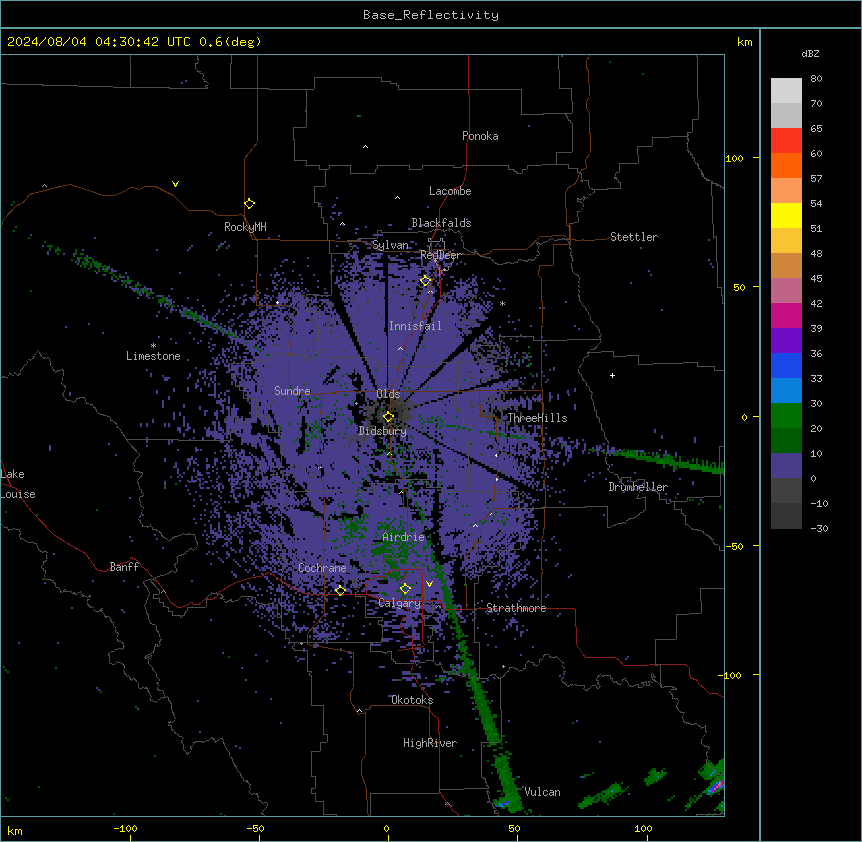Click the Stettler label
Viewport: 862px width, 842px height.
[x=634, y=237]
